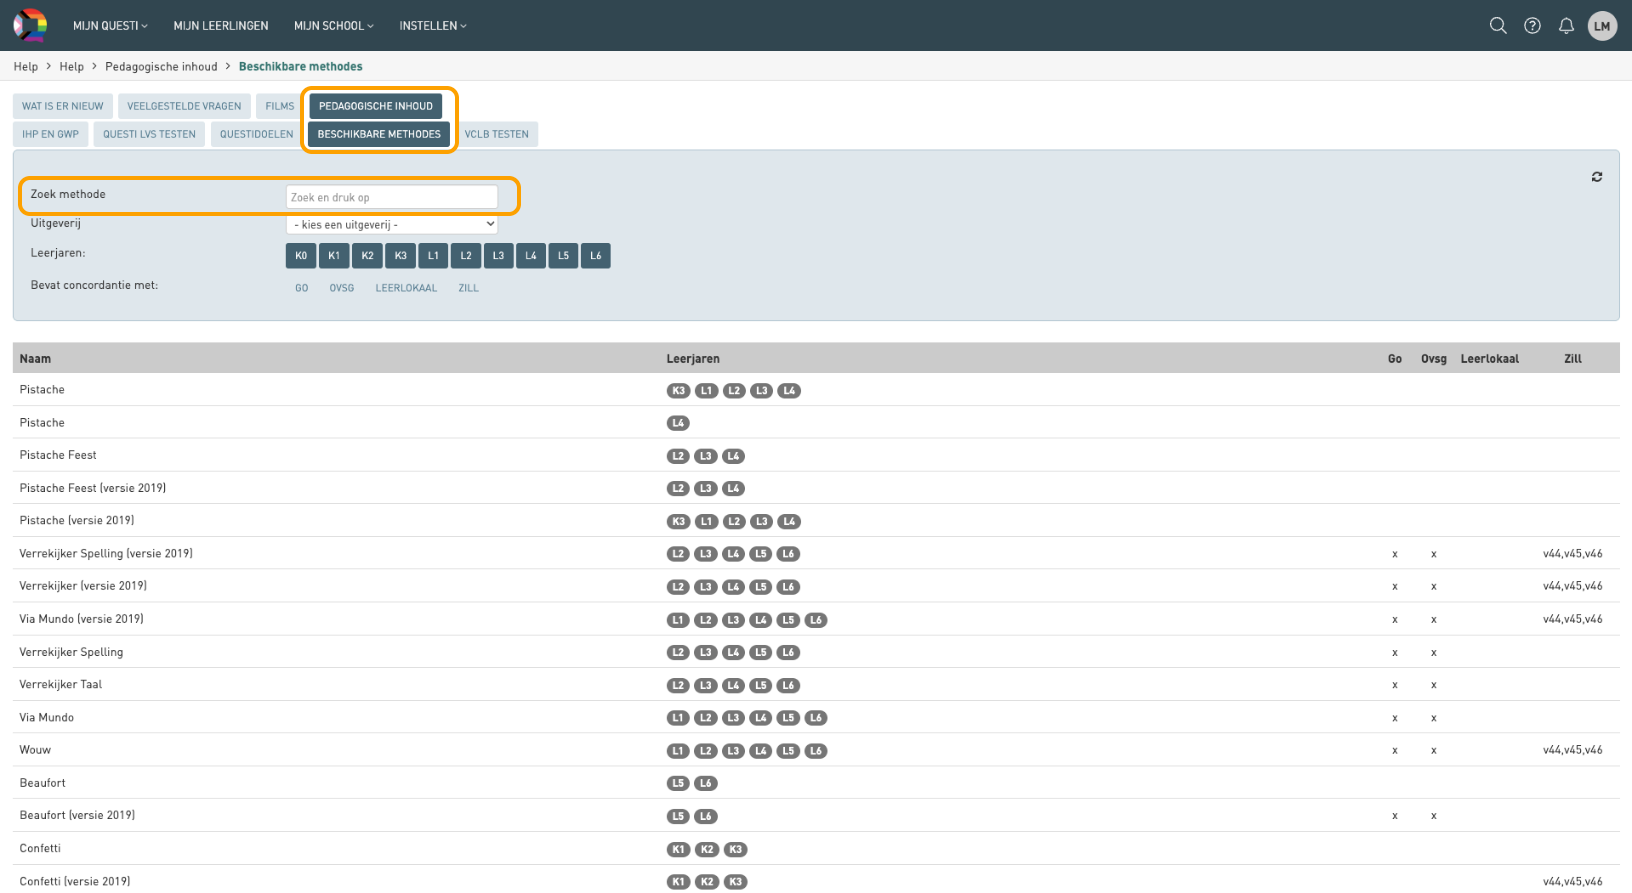Click the Questi rainbow logo

30,25
